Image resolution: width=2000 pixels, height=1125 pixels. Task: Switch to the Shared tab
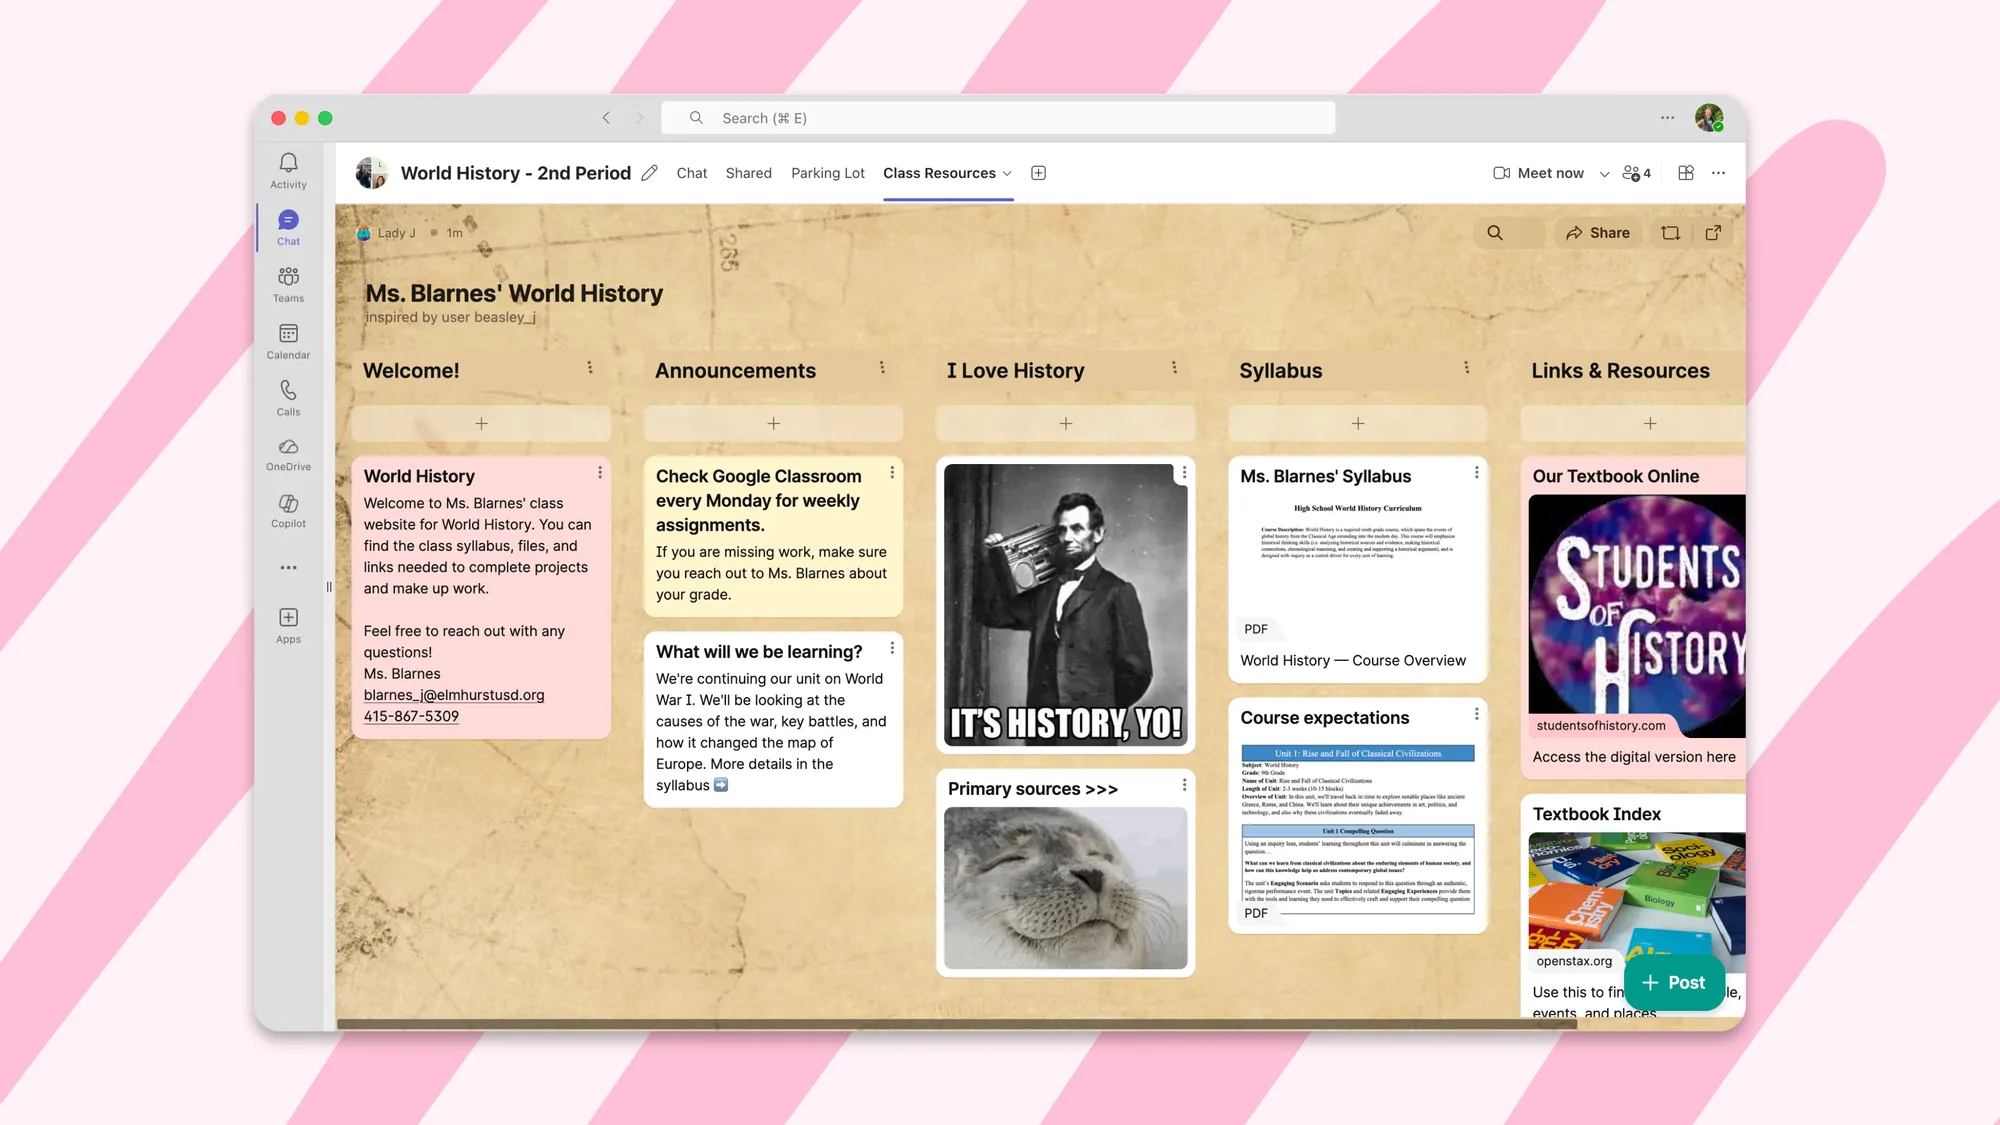748,173
